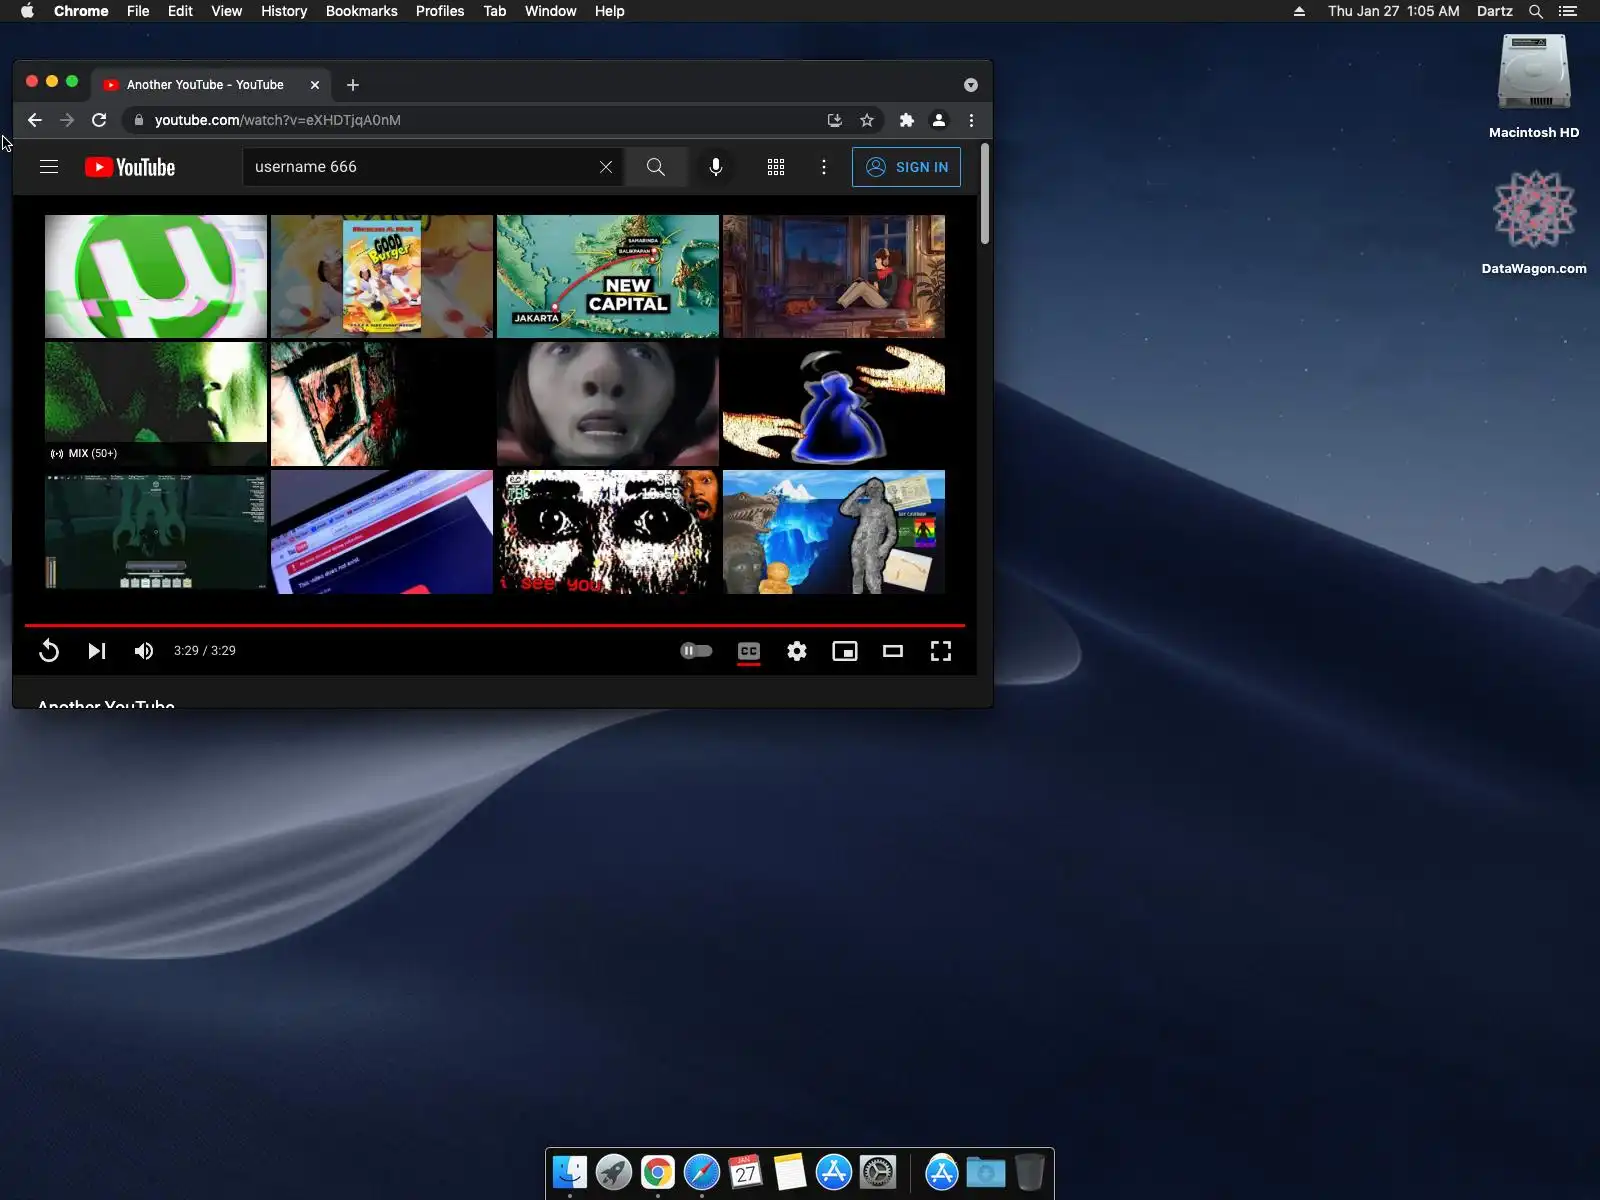Image resolution: width=1600 pixels, height=1200 pixels.
Task: Open the frightened face close-up video
Action: 608,404
